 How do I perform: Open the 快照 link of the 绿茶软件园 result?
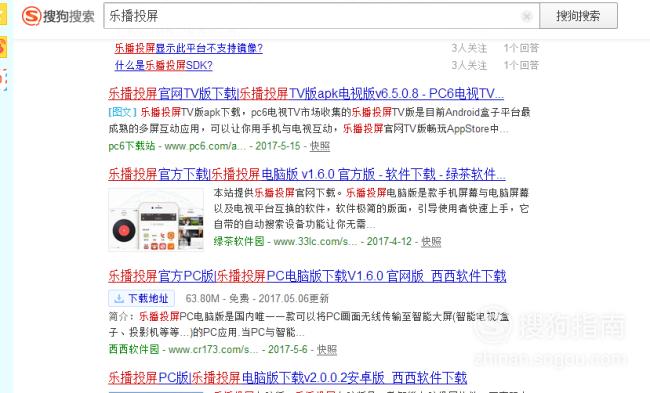tap(431, 241)
